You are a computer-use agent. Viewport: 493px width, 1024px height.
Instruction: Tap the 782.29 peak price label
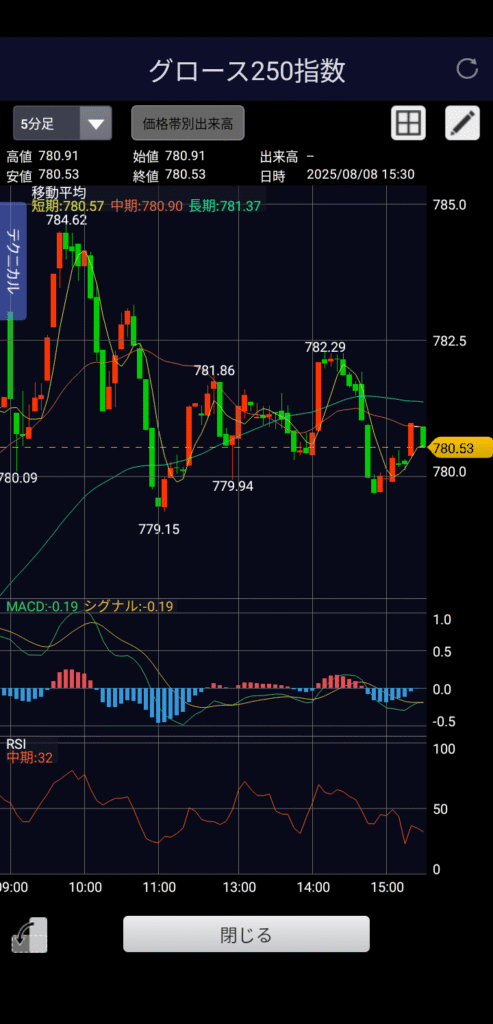(325, 347)
